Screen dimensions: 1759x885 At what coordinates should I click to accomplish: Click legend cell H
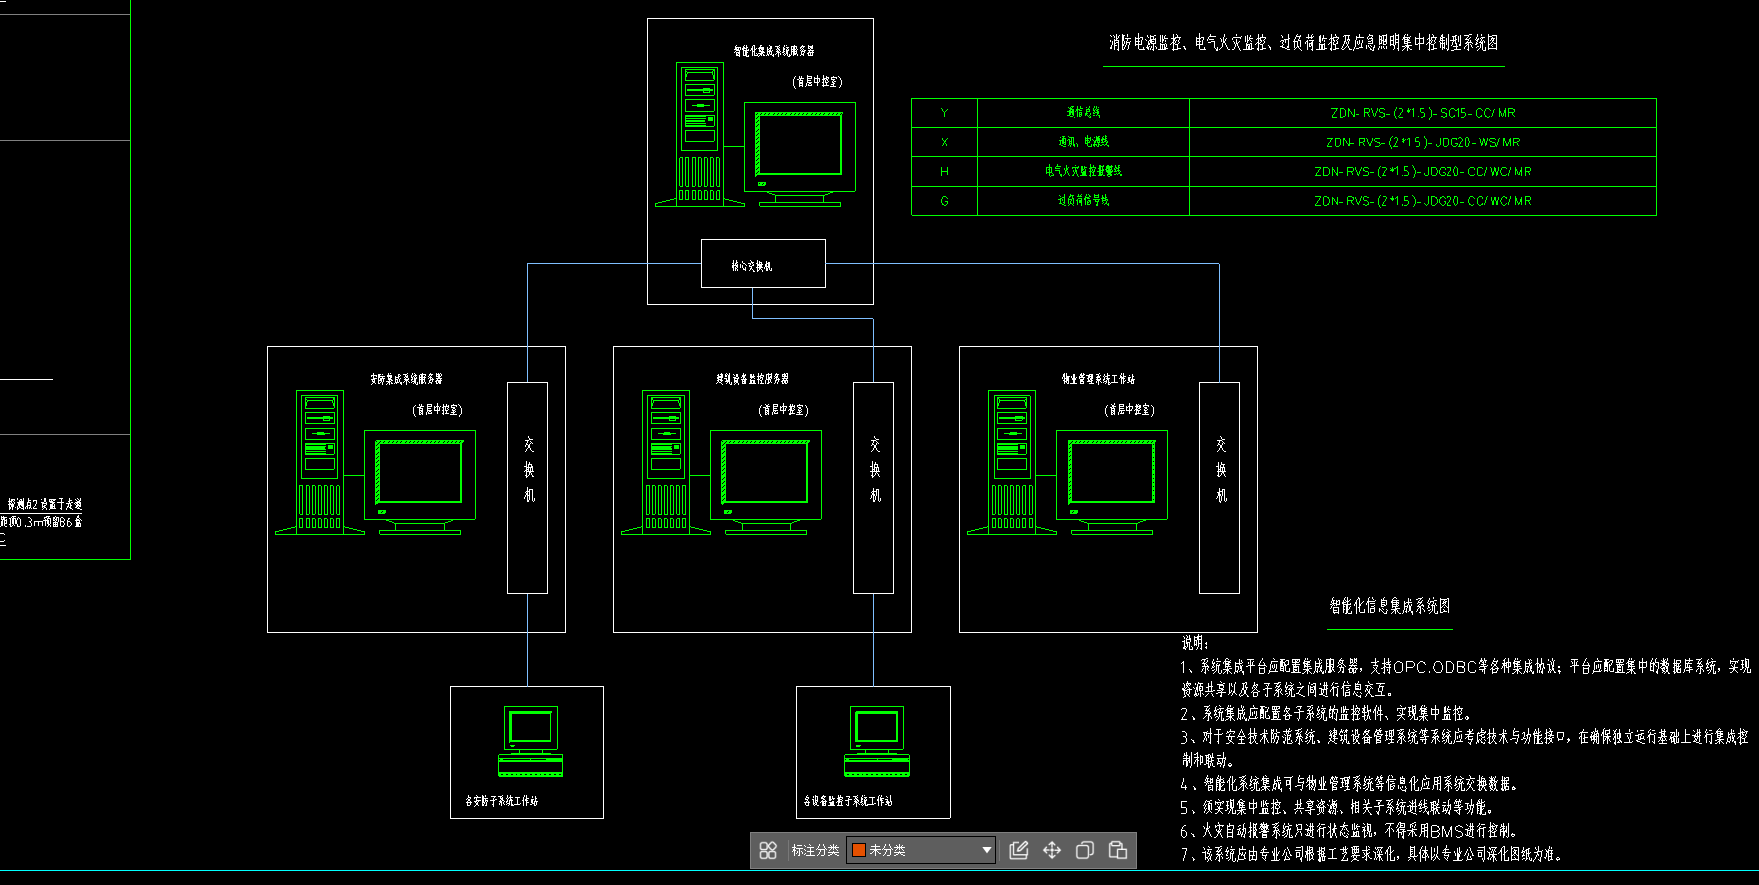tap(944, 171)
